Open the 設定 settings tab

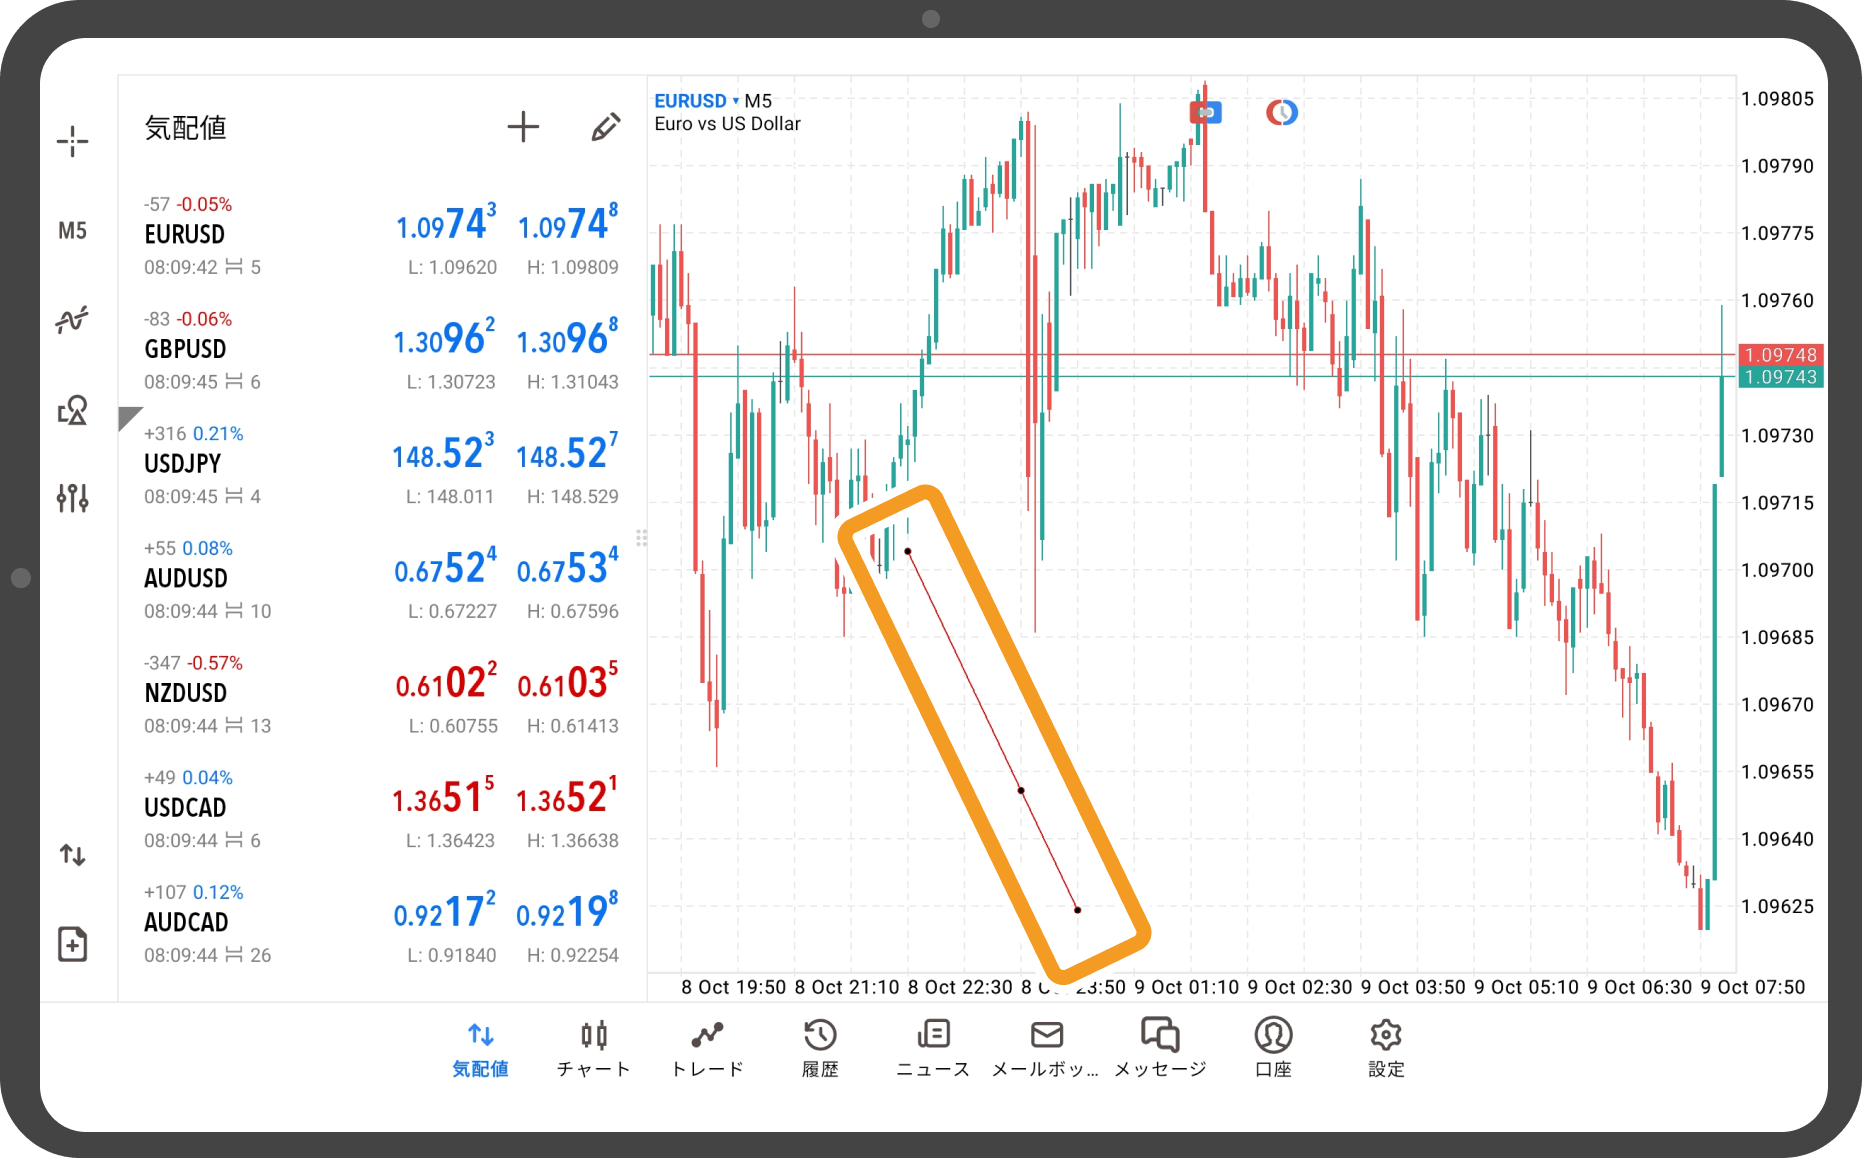[x=1386, y=1047]
